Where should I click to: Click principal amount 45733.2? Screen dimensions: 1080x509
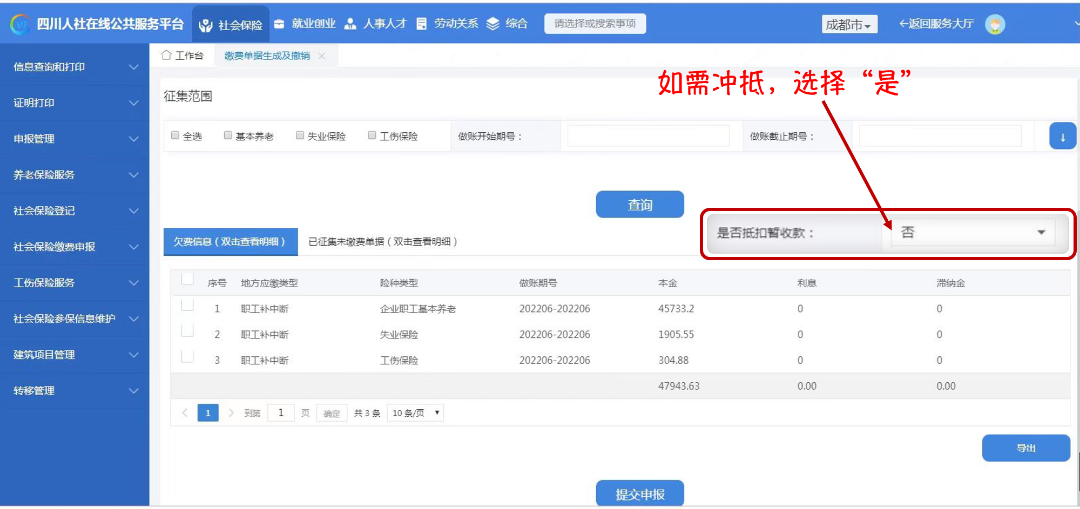point(676,309)
